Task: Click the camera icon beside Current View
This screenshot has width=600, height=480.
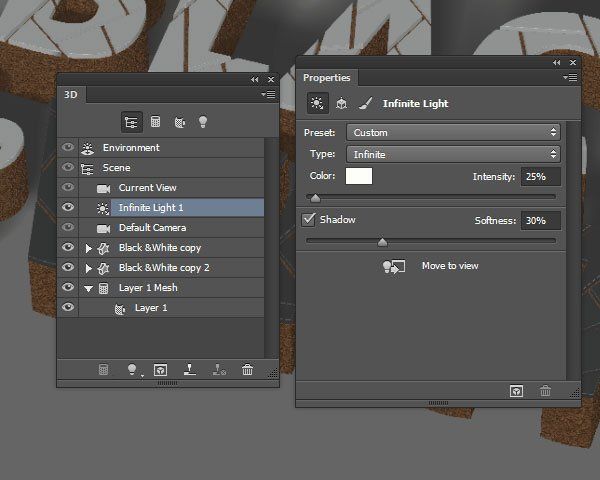Action: 103,189
